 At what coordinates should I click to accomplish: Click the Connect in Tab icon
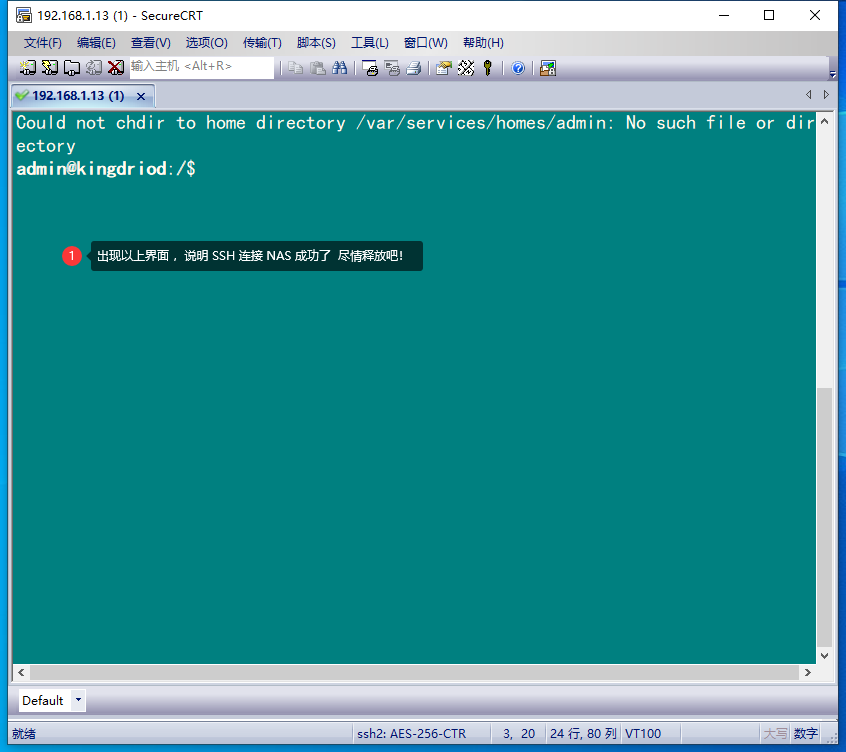(x=72, y=68)
